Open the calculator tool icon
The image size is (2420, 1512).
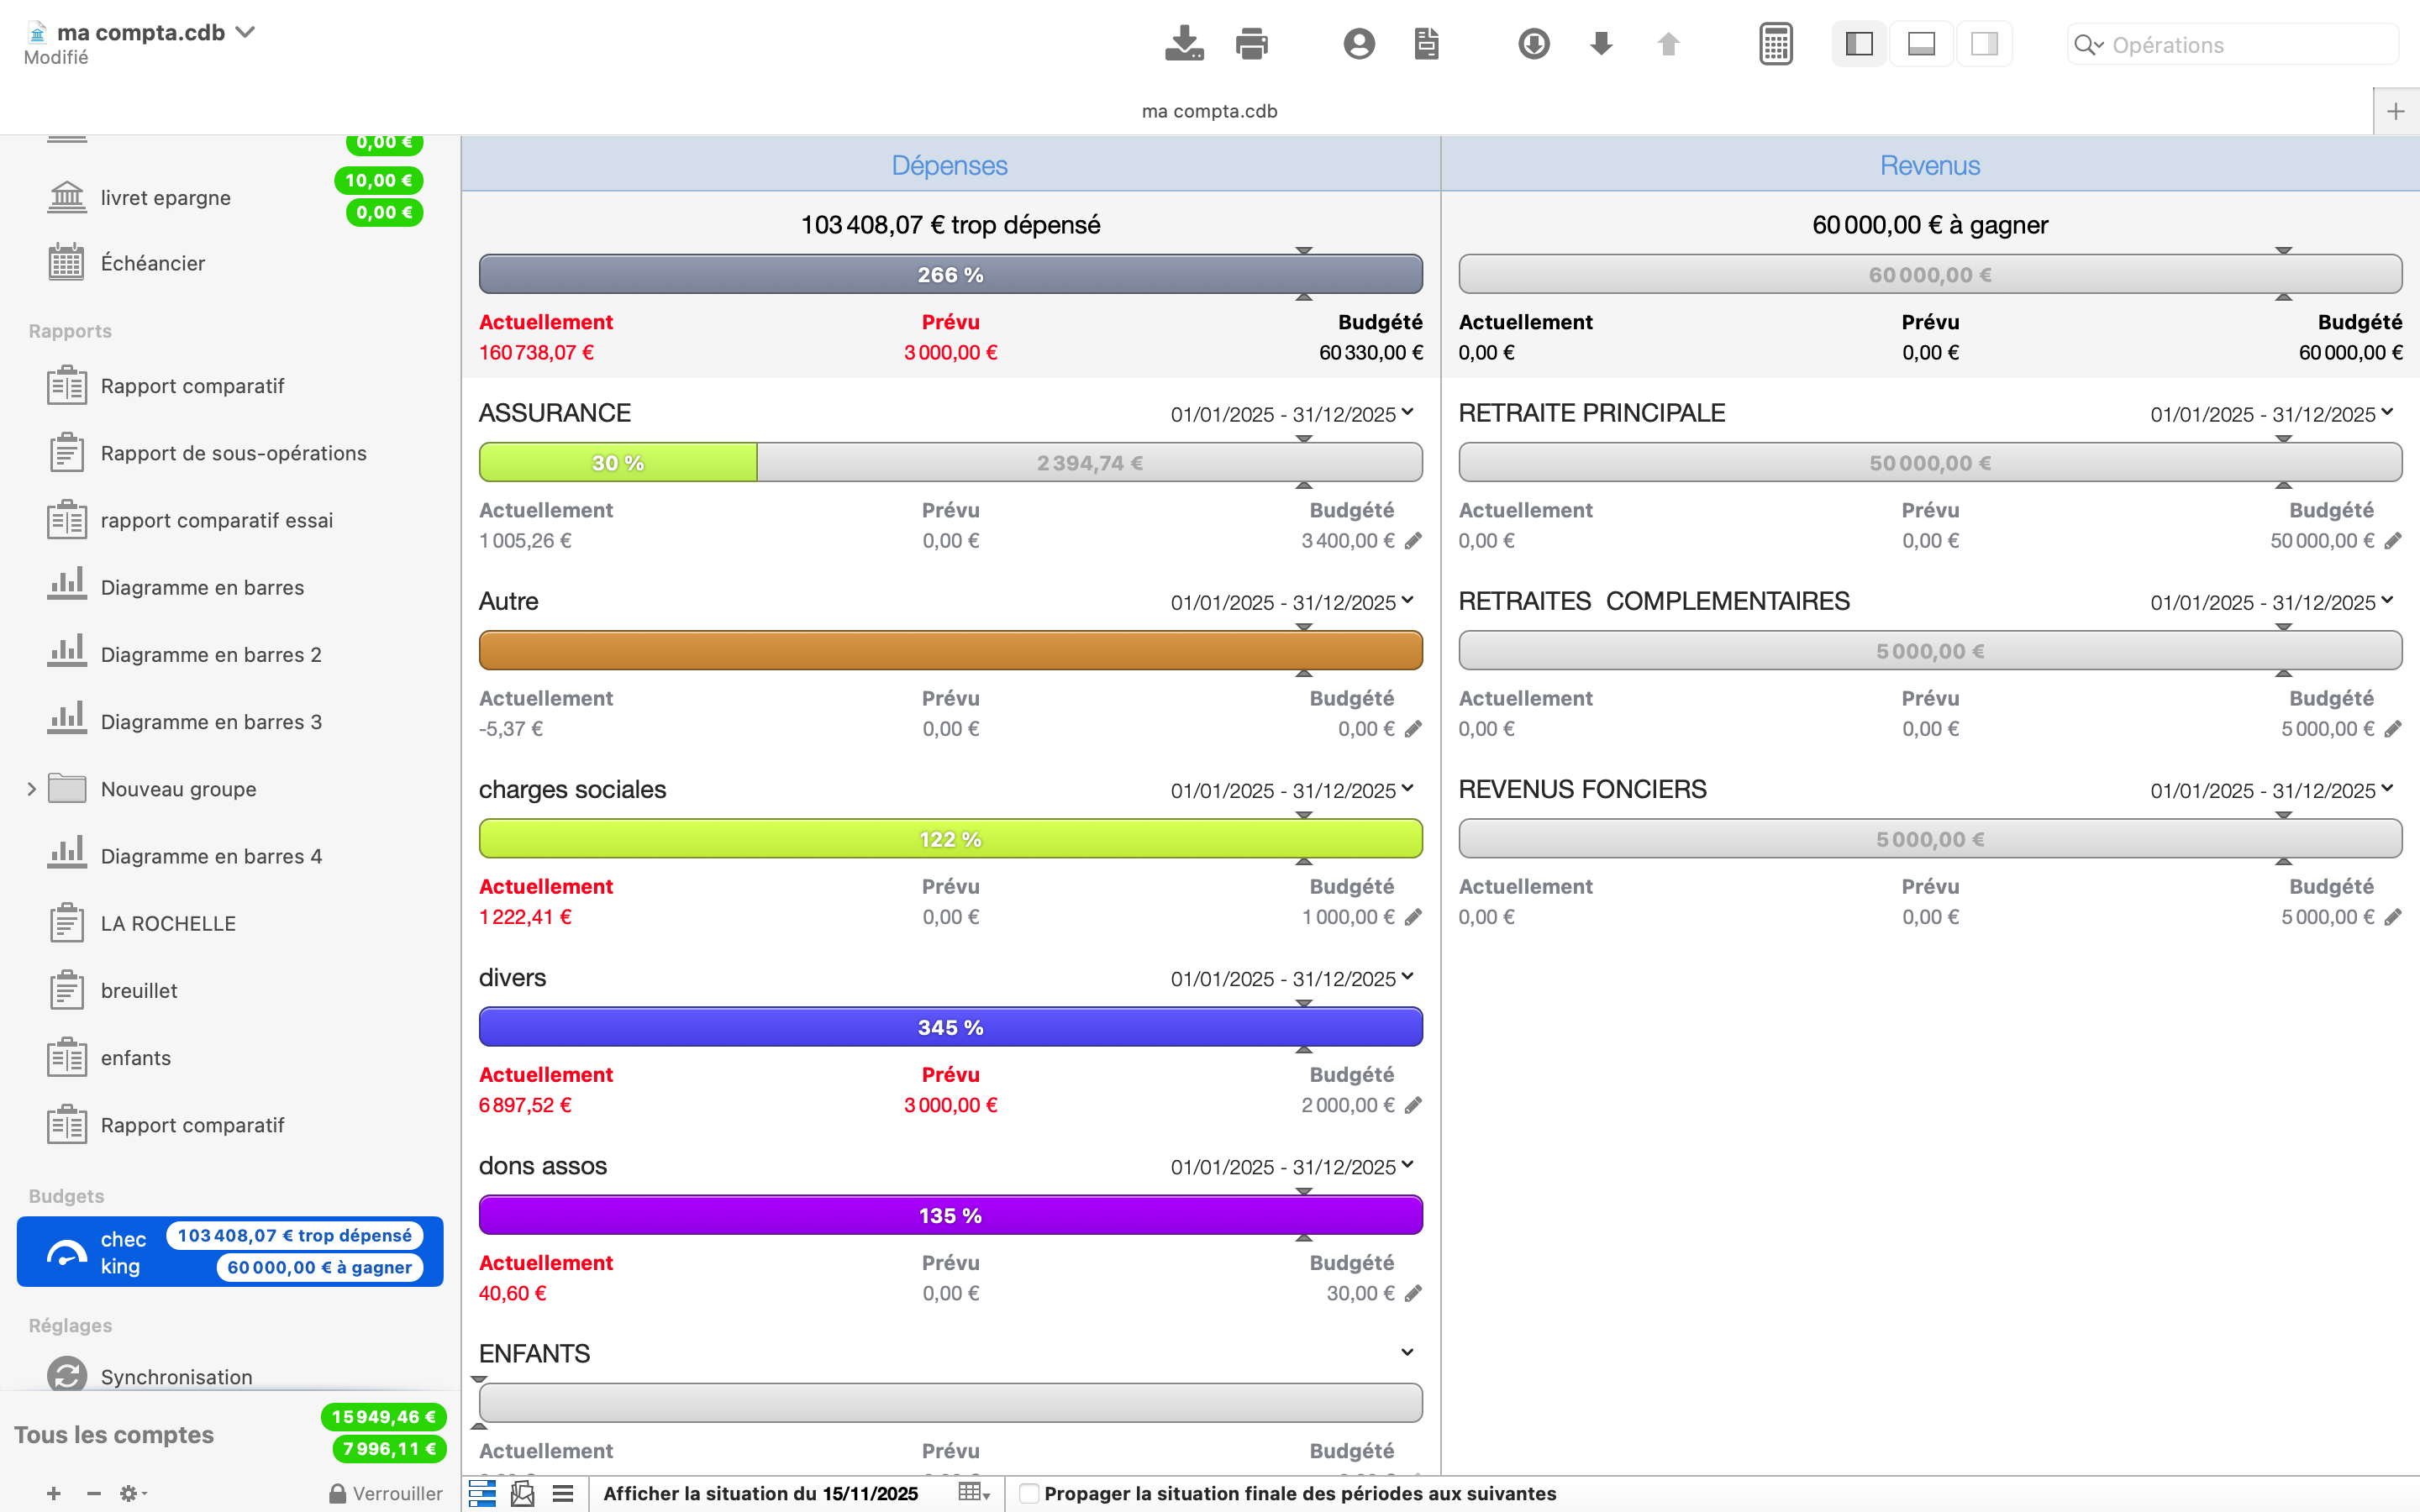point(1775,44)
